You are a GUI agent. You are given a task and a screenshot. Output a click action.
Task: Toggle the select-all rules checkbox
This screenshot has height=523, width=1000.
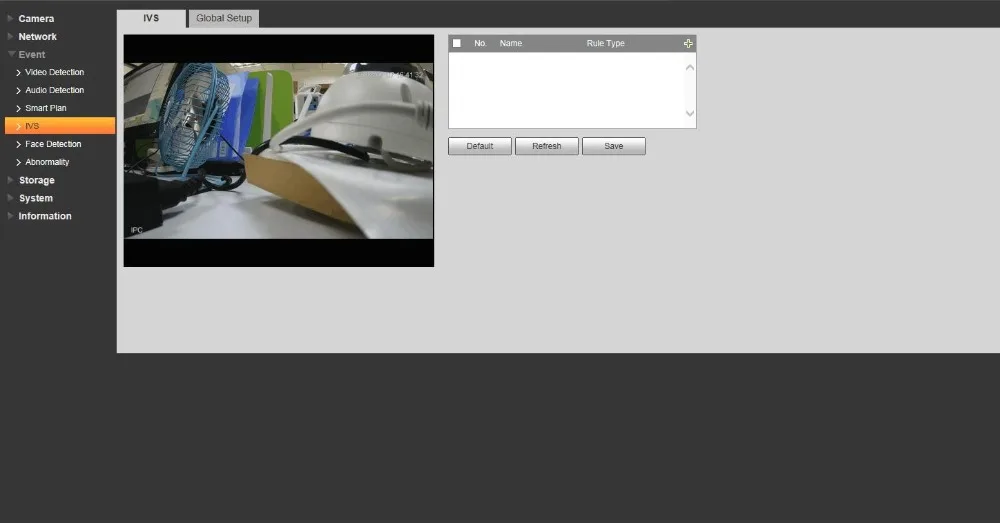point(457,43)
